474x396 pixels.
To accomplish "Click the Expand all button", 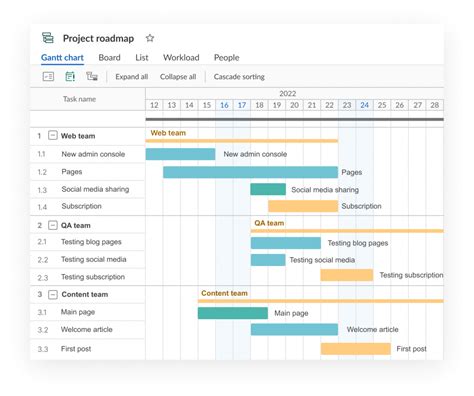I will [132, 77].
